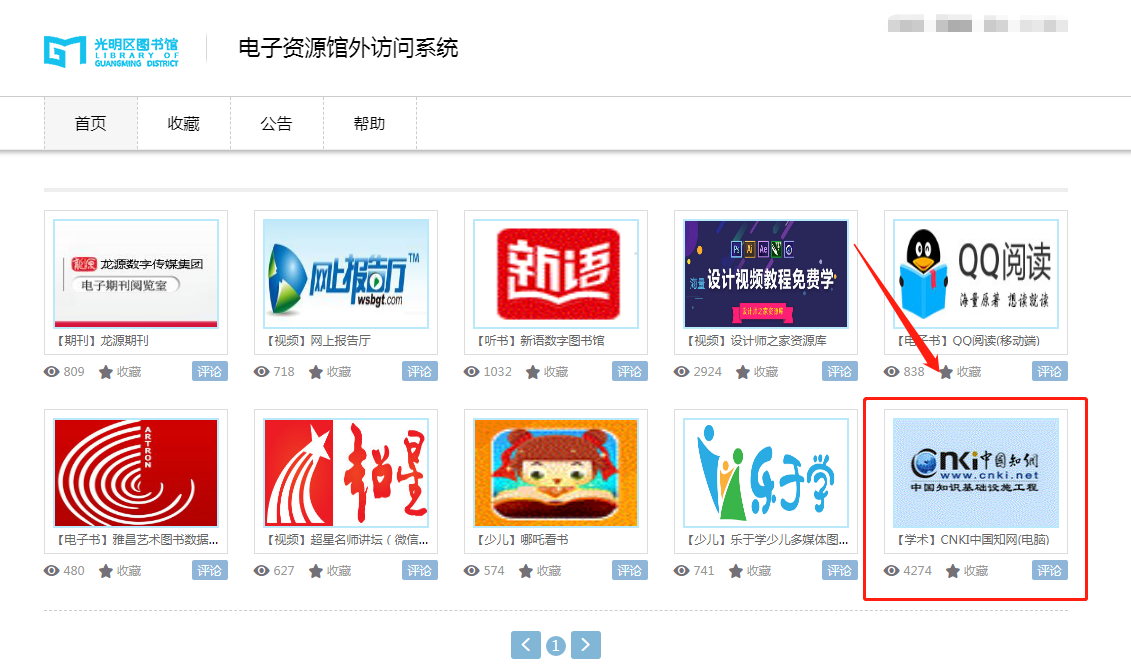Click the 【学术】CNKI中国知网(电脑) title
This screenshot has height=671, width=1131.
[x=972, y=540]
